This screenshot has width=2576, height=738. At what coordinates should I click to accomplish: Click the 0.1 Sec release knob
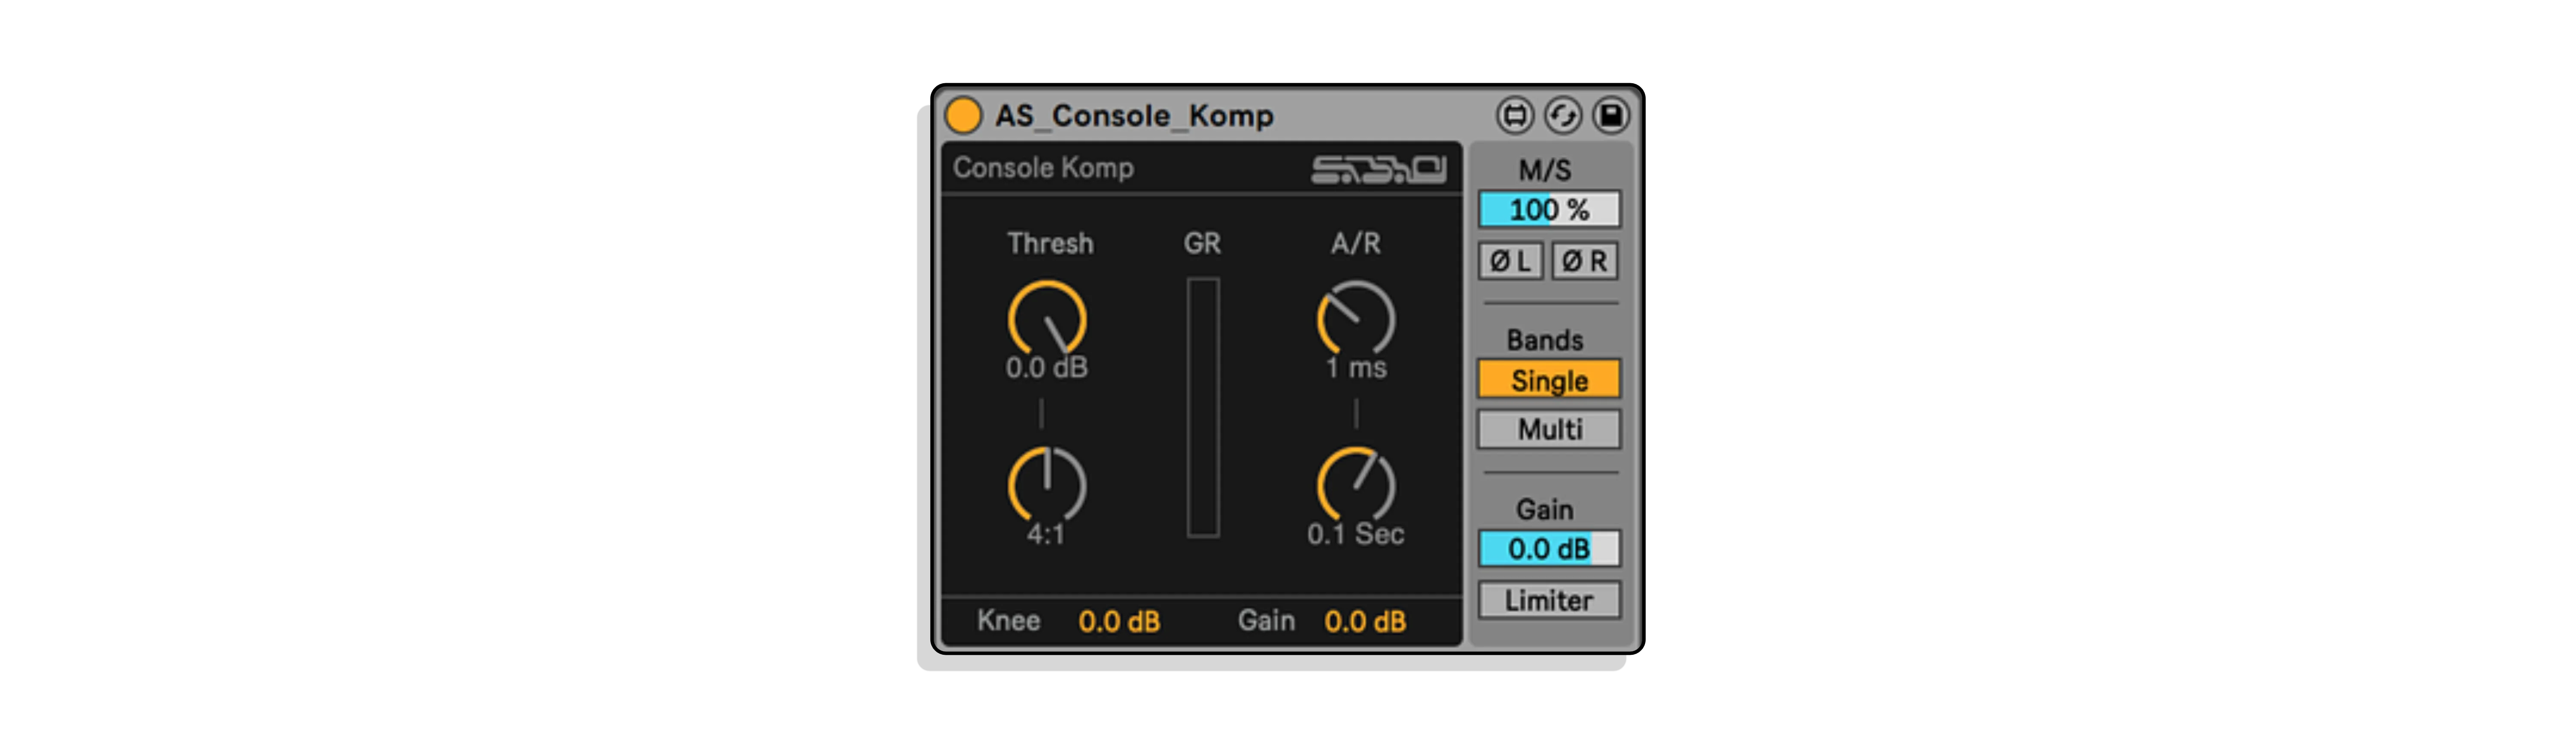1356,484
